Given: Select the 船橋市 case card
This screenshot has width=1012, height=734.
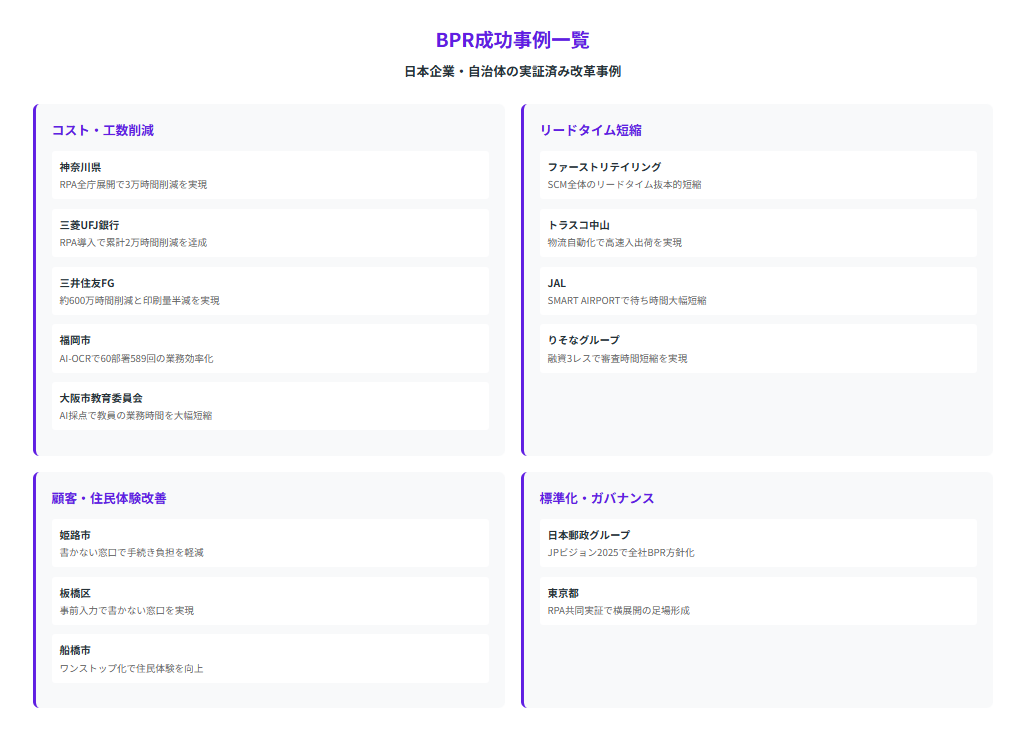Looking at the screenshot, I should (270, 658).
